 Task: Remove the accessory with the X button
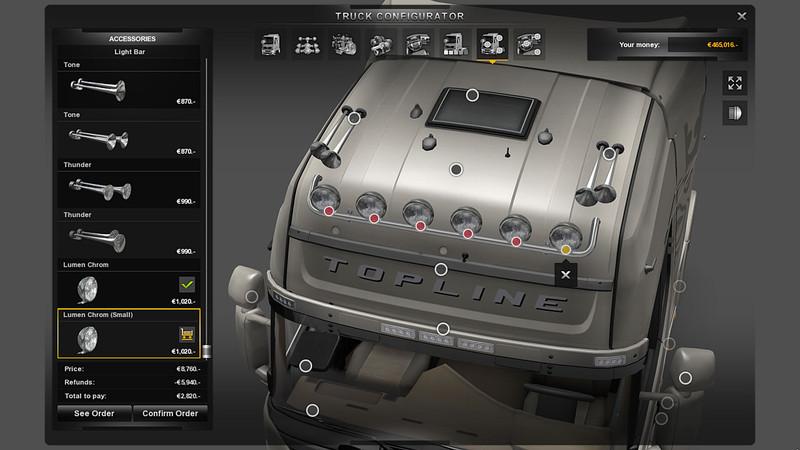566,274
